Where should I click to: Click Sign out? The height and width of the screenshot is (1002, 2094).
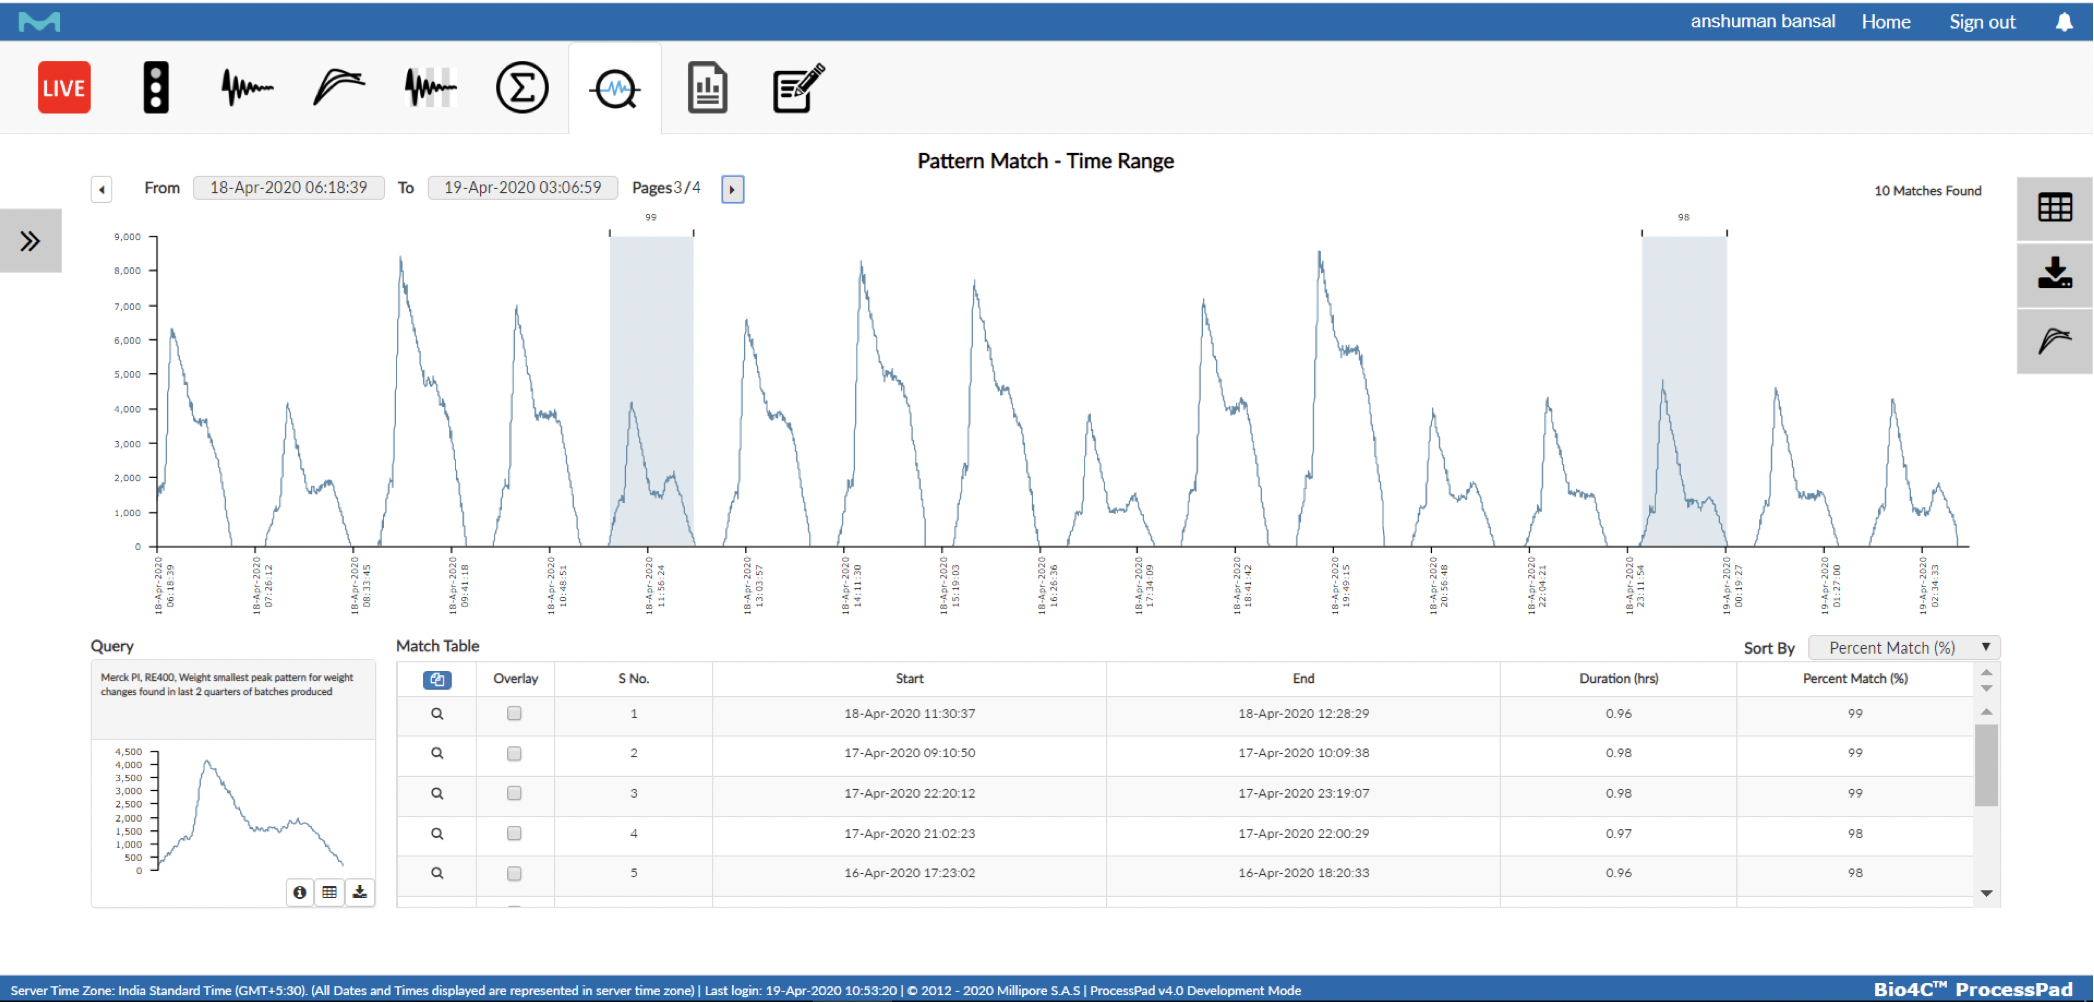point(1981,20)
